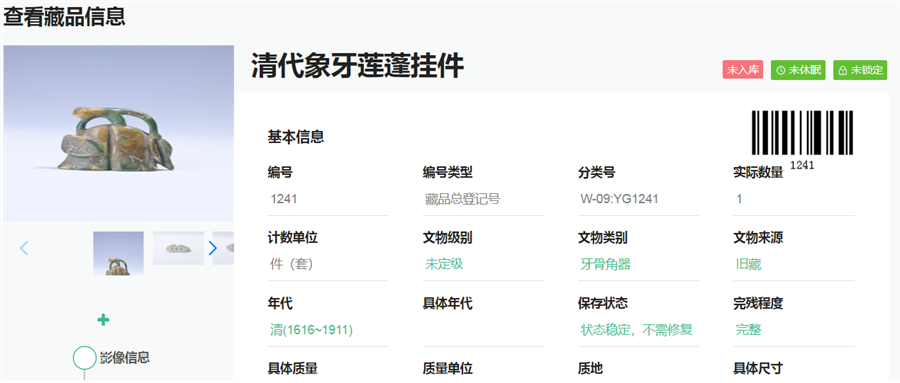Click the 具体质量 field label

(293, 369)
